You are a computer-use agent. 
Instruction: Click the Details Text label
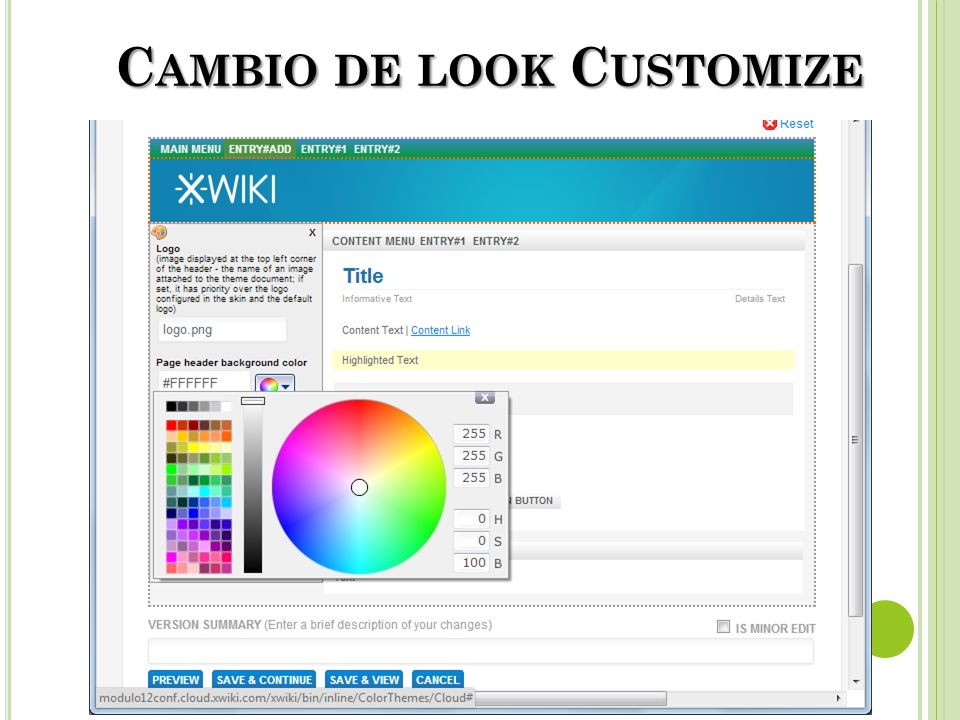click(760, 299)
